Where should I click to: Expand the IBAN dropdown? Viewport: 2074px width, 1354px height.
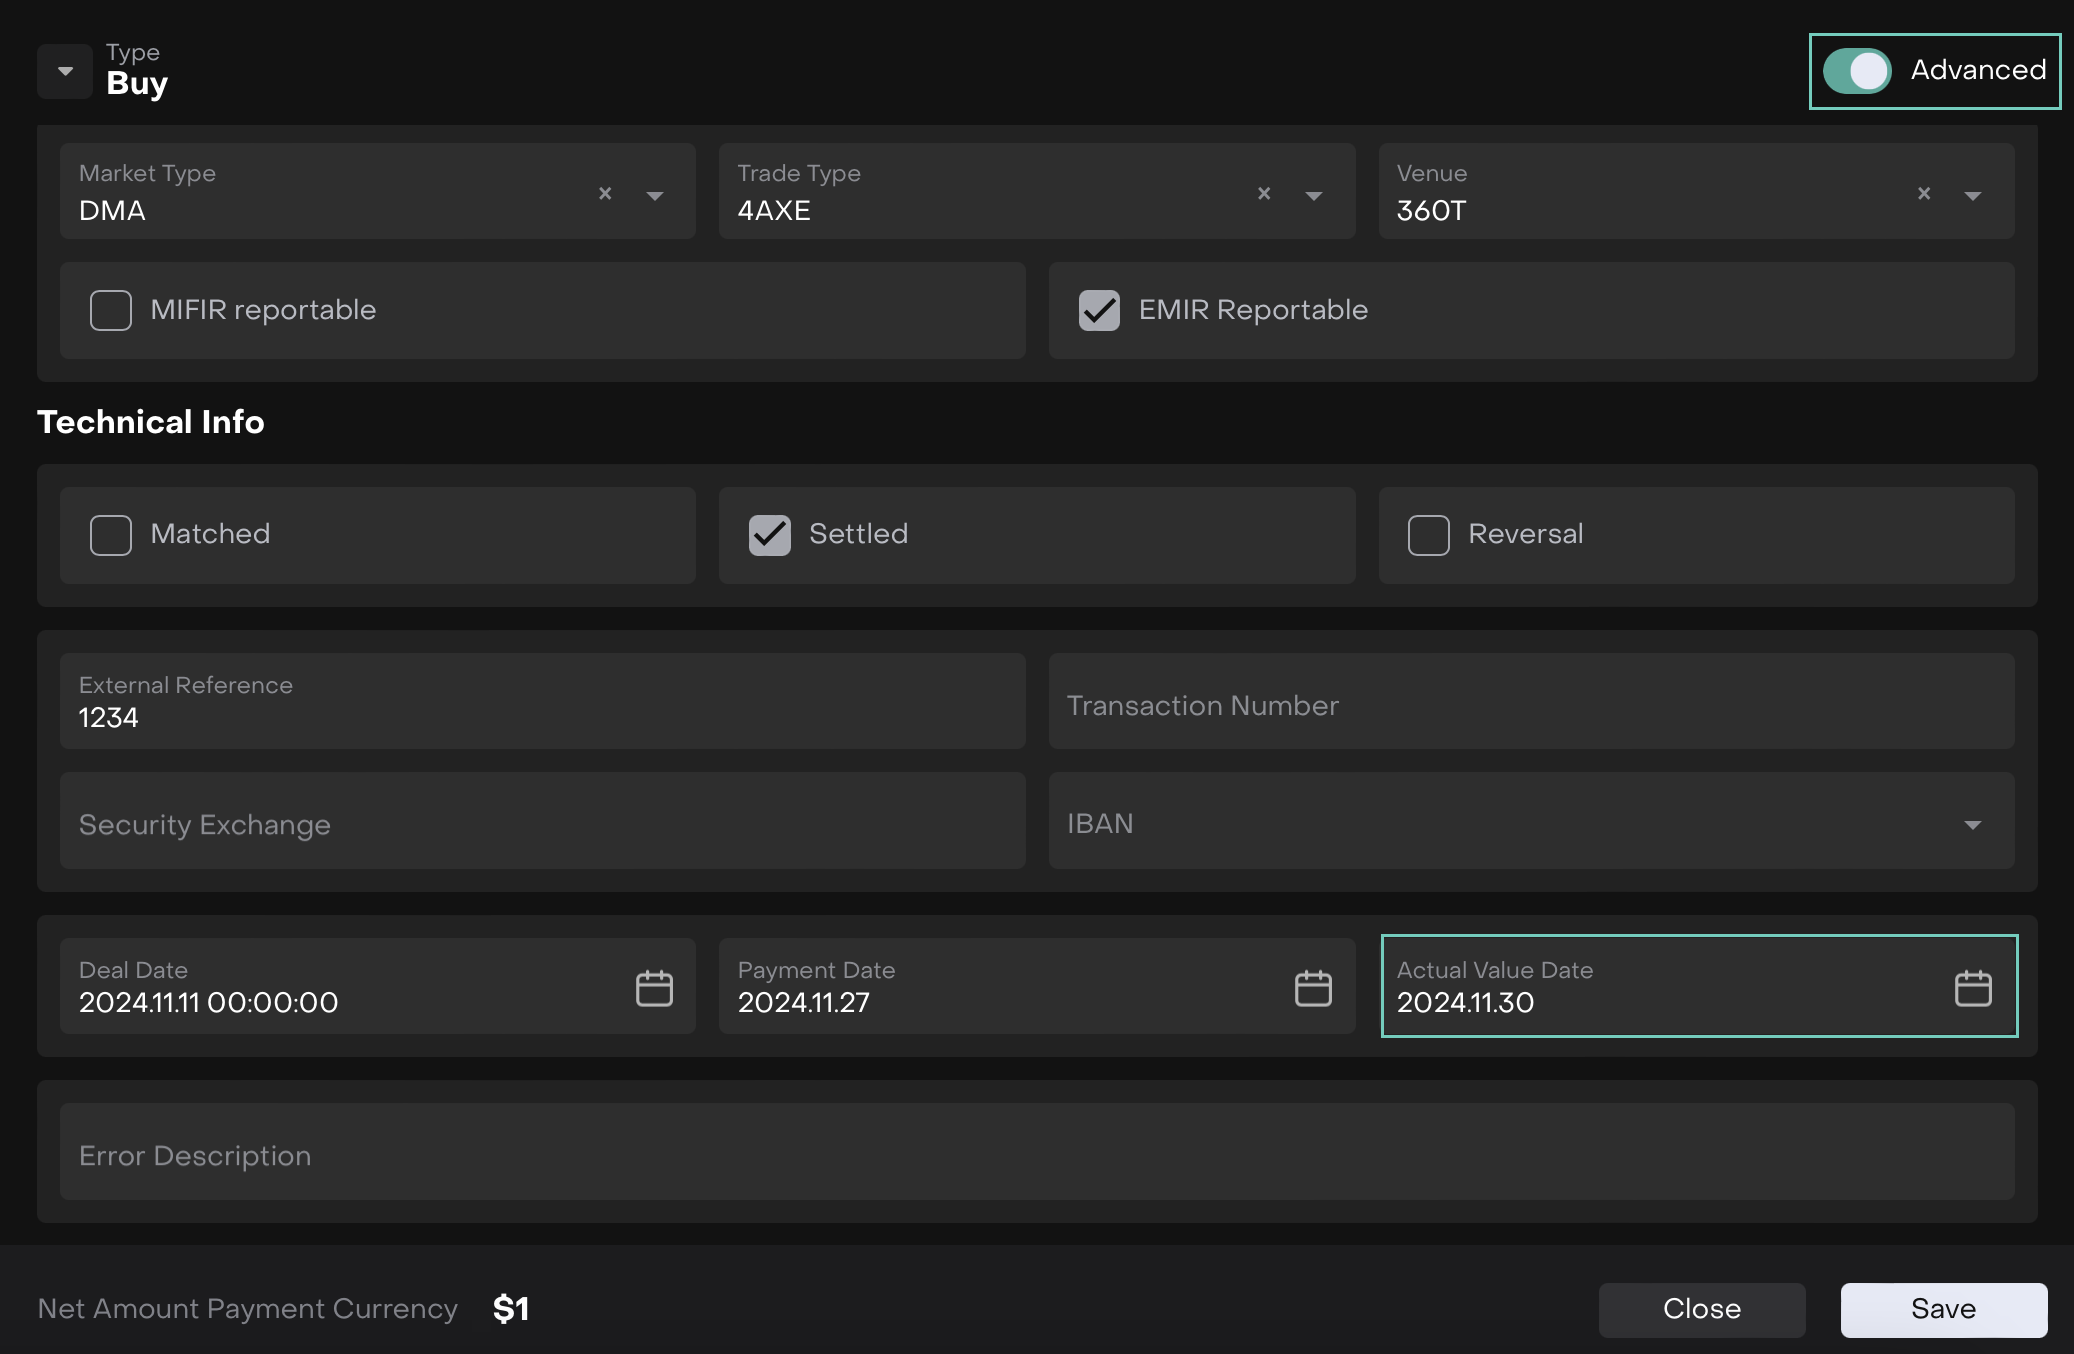pos(1972,825)
